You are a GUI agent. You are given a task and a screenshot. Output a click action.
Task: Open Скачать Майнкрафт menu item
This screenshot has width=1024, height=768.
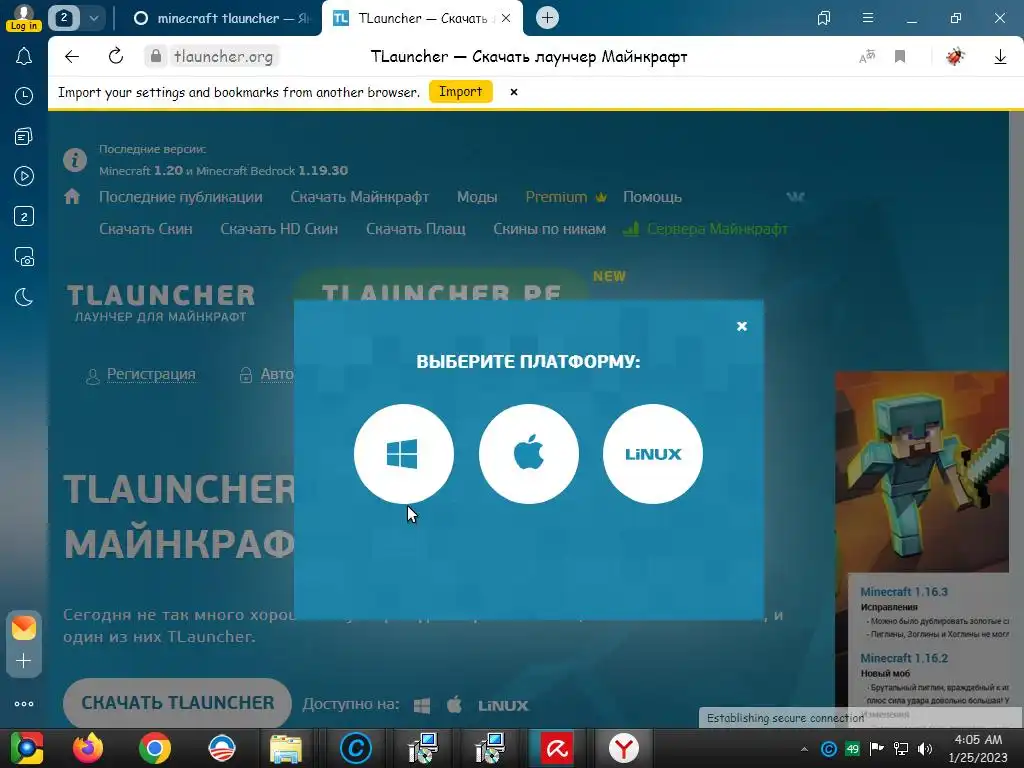pyautogui.click(x=360, y=197)
